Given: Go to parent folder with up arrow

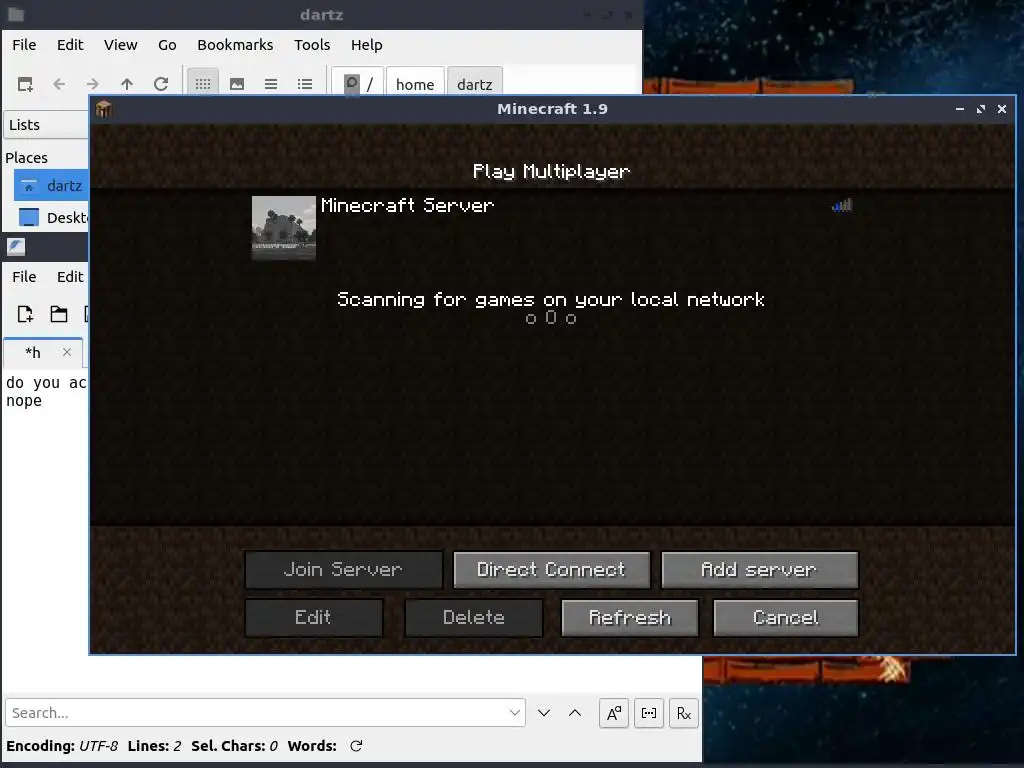Looking at the screenshot, I should (127, 84).
